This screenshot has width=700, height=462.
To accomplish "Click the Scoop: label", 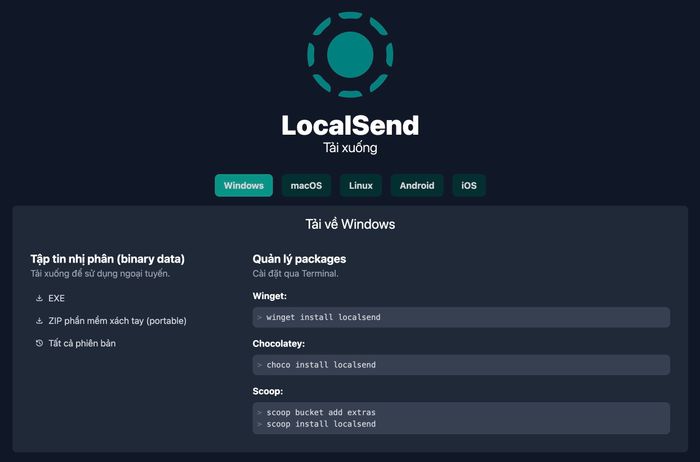I will tap(268, 391).
